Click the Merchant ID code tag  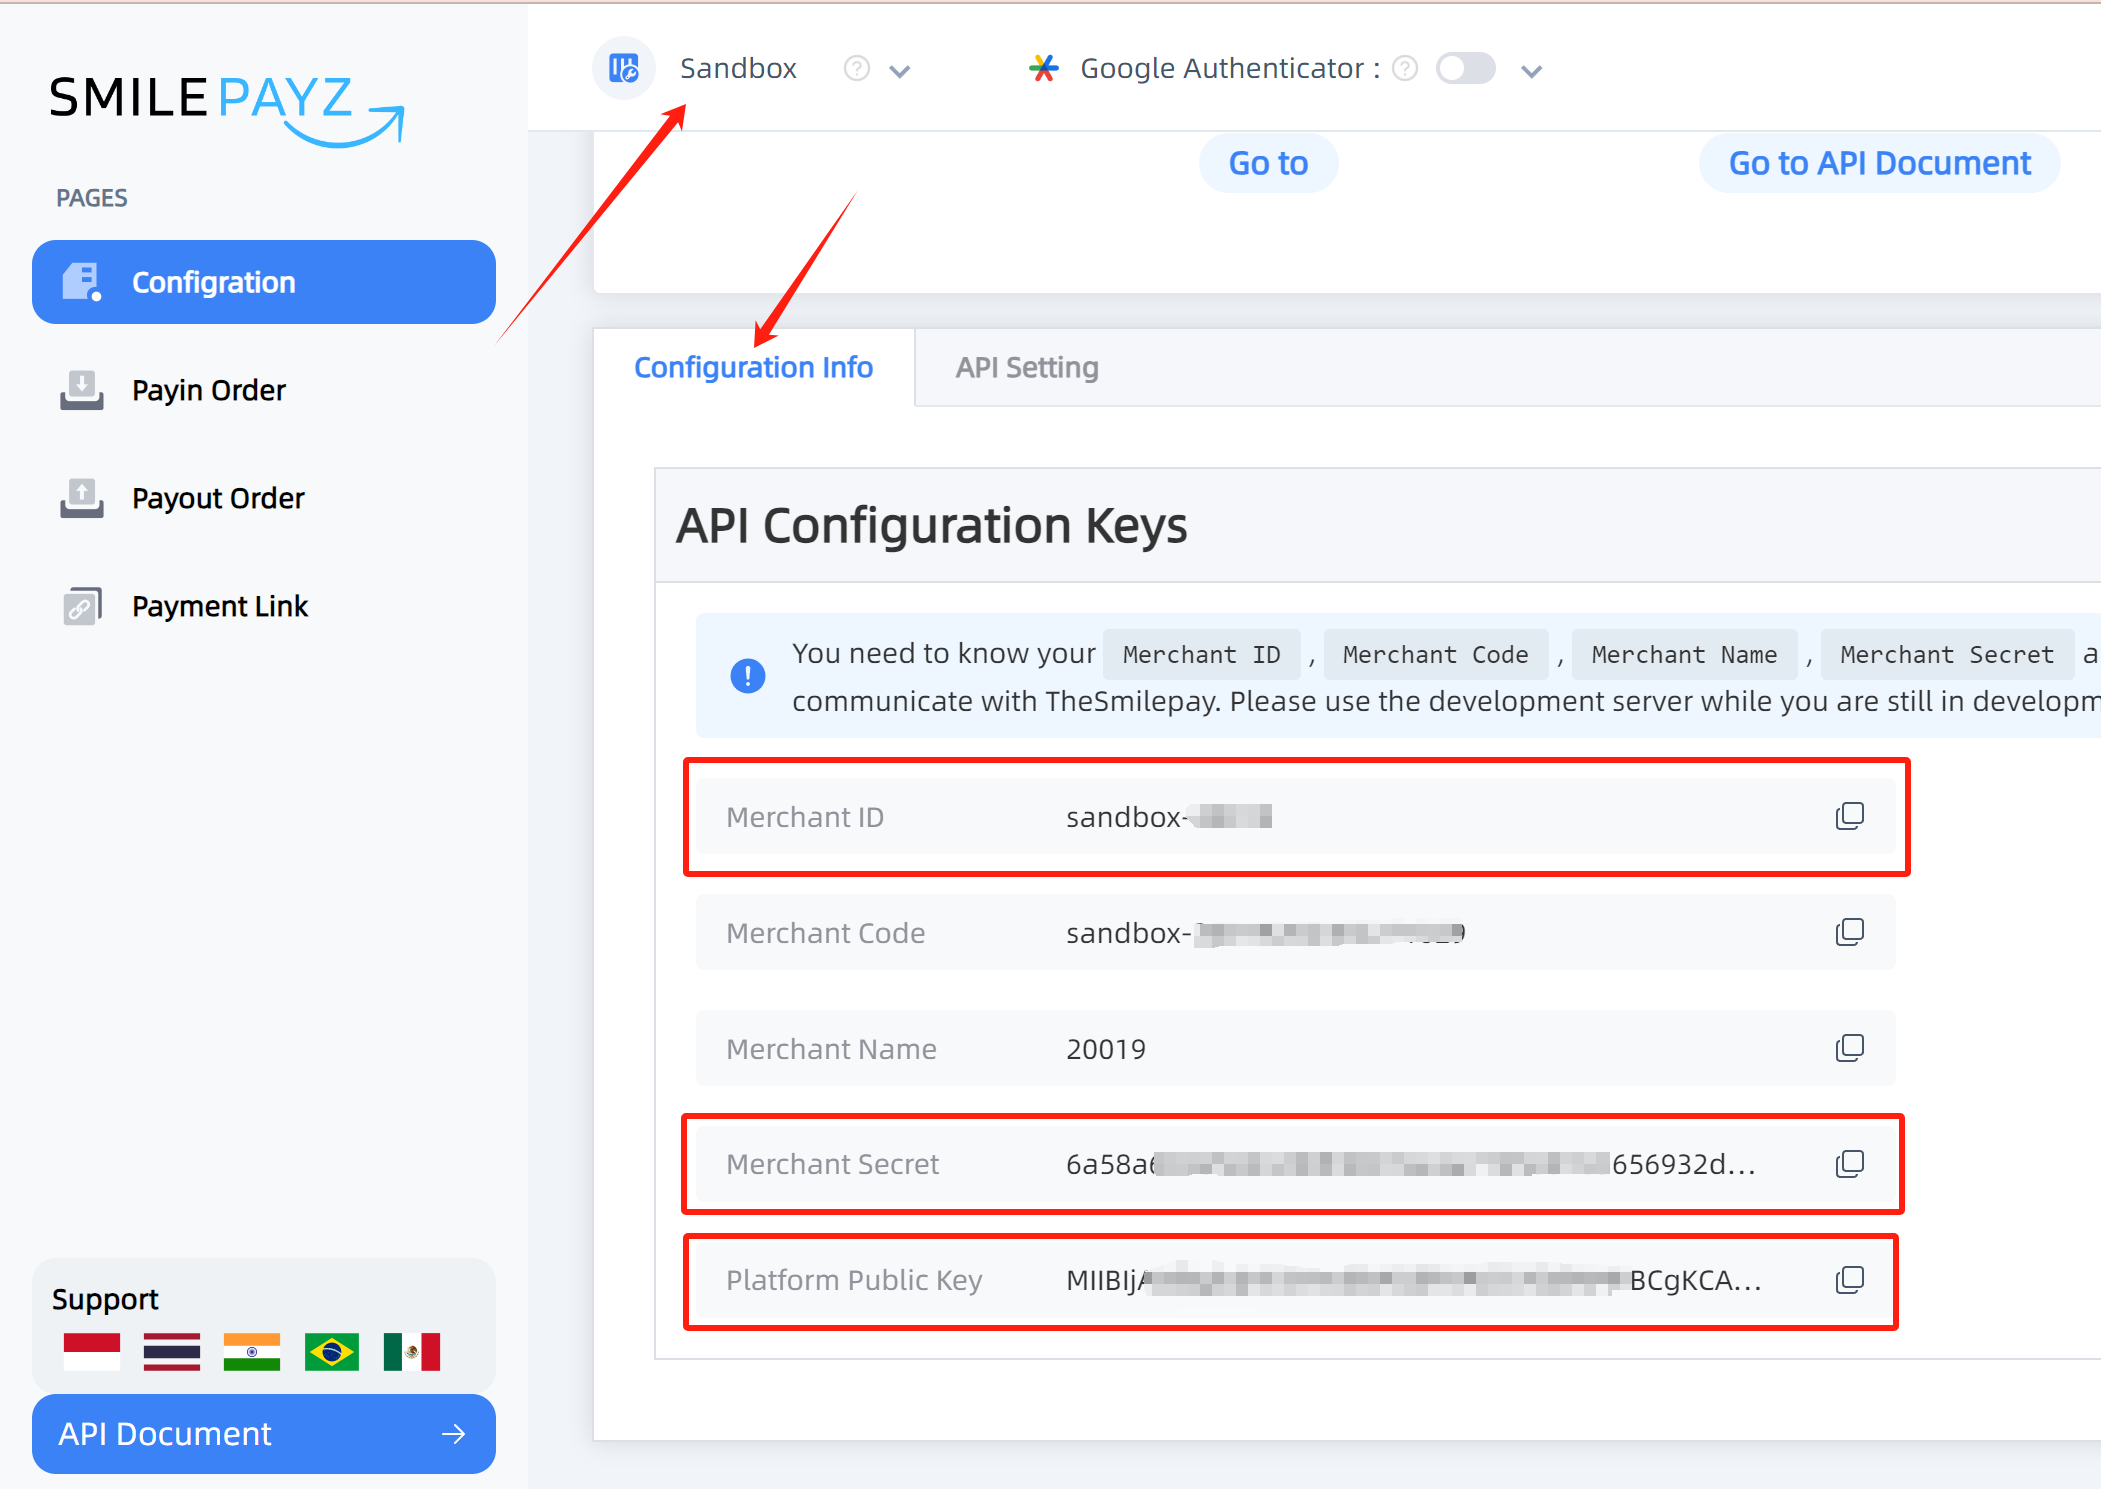click(x=1201, y=654)
